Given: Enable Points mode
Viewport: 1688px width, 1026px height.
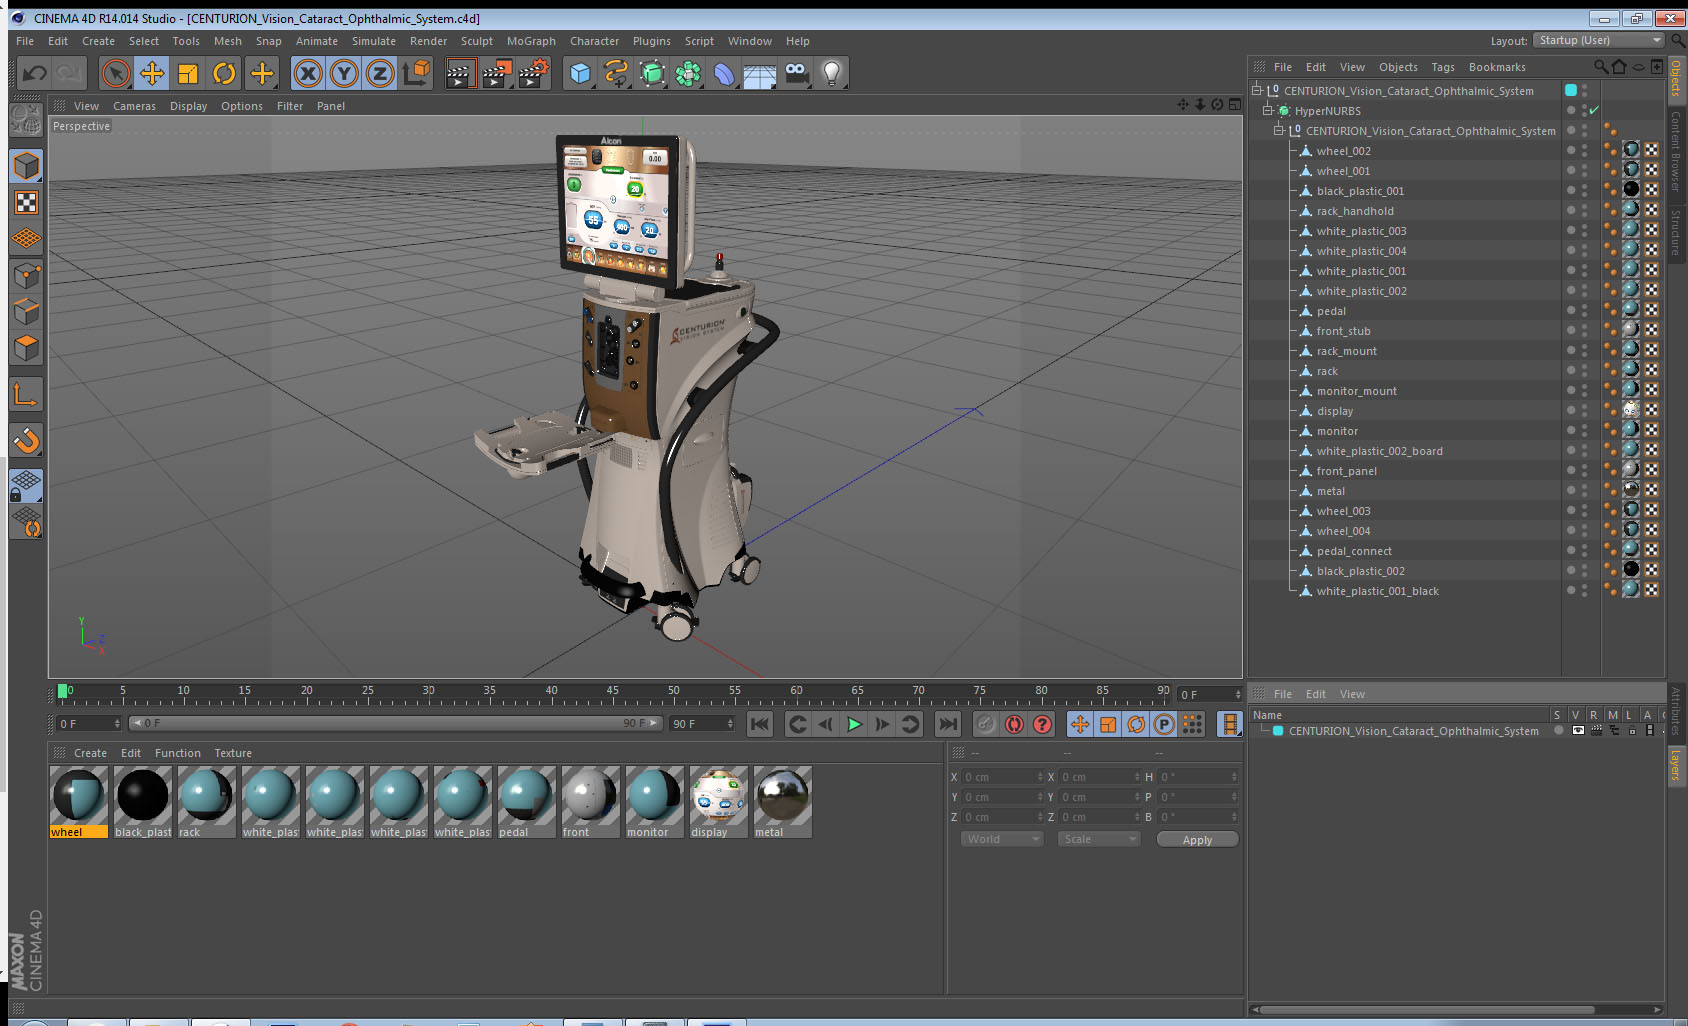Looking at the screenshot, I should pos(26,275).
